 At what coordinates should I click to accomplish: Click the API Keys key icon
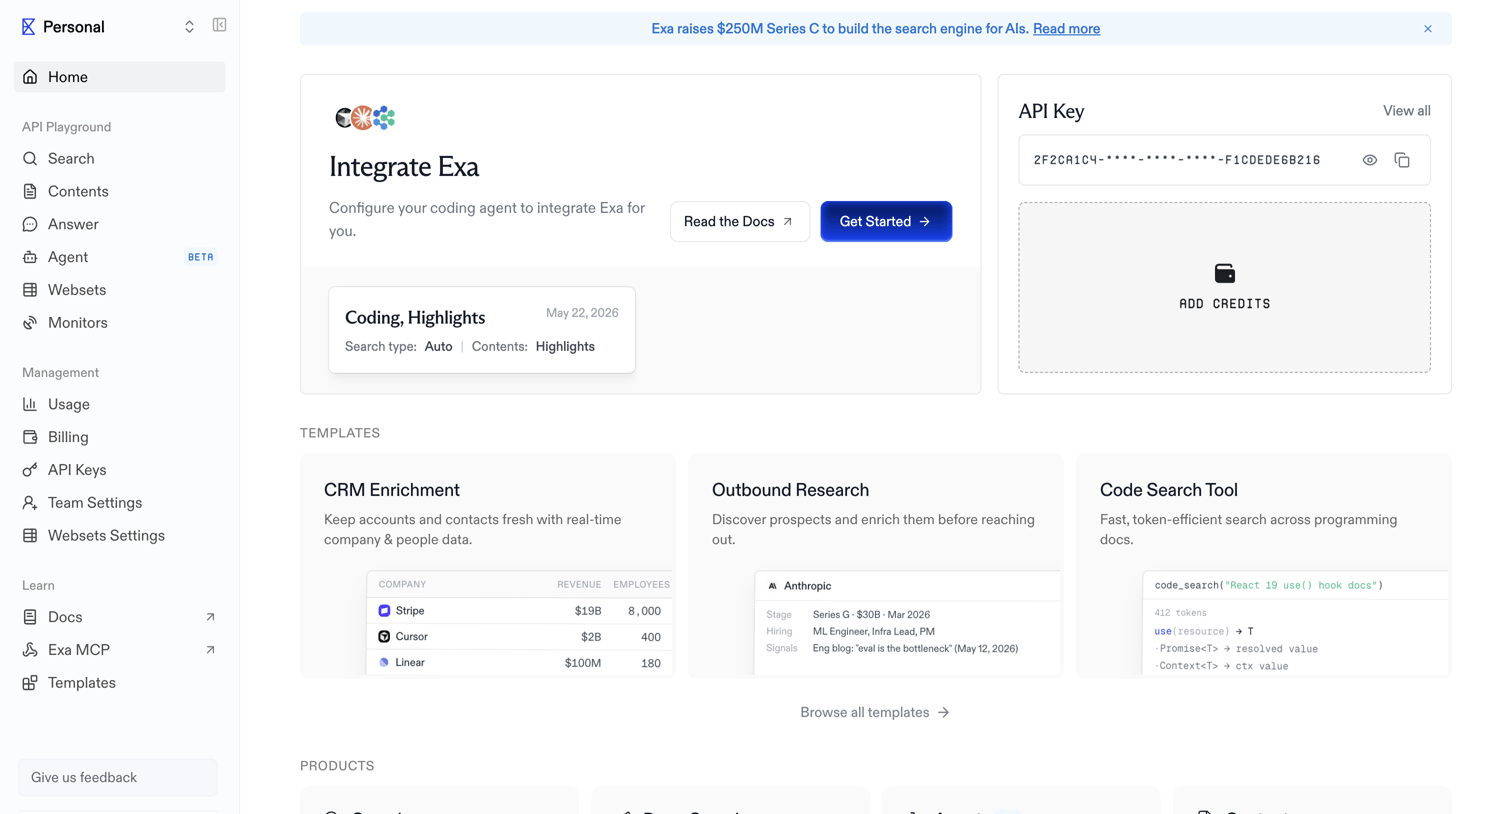(30, 470)
